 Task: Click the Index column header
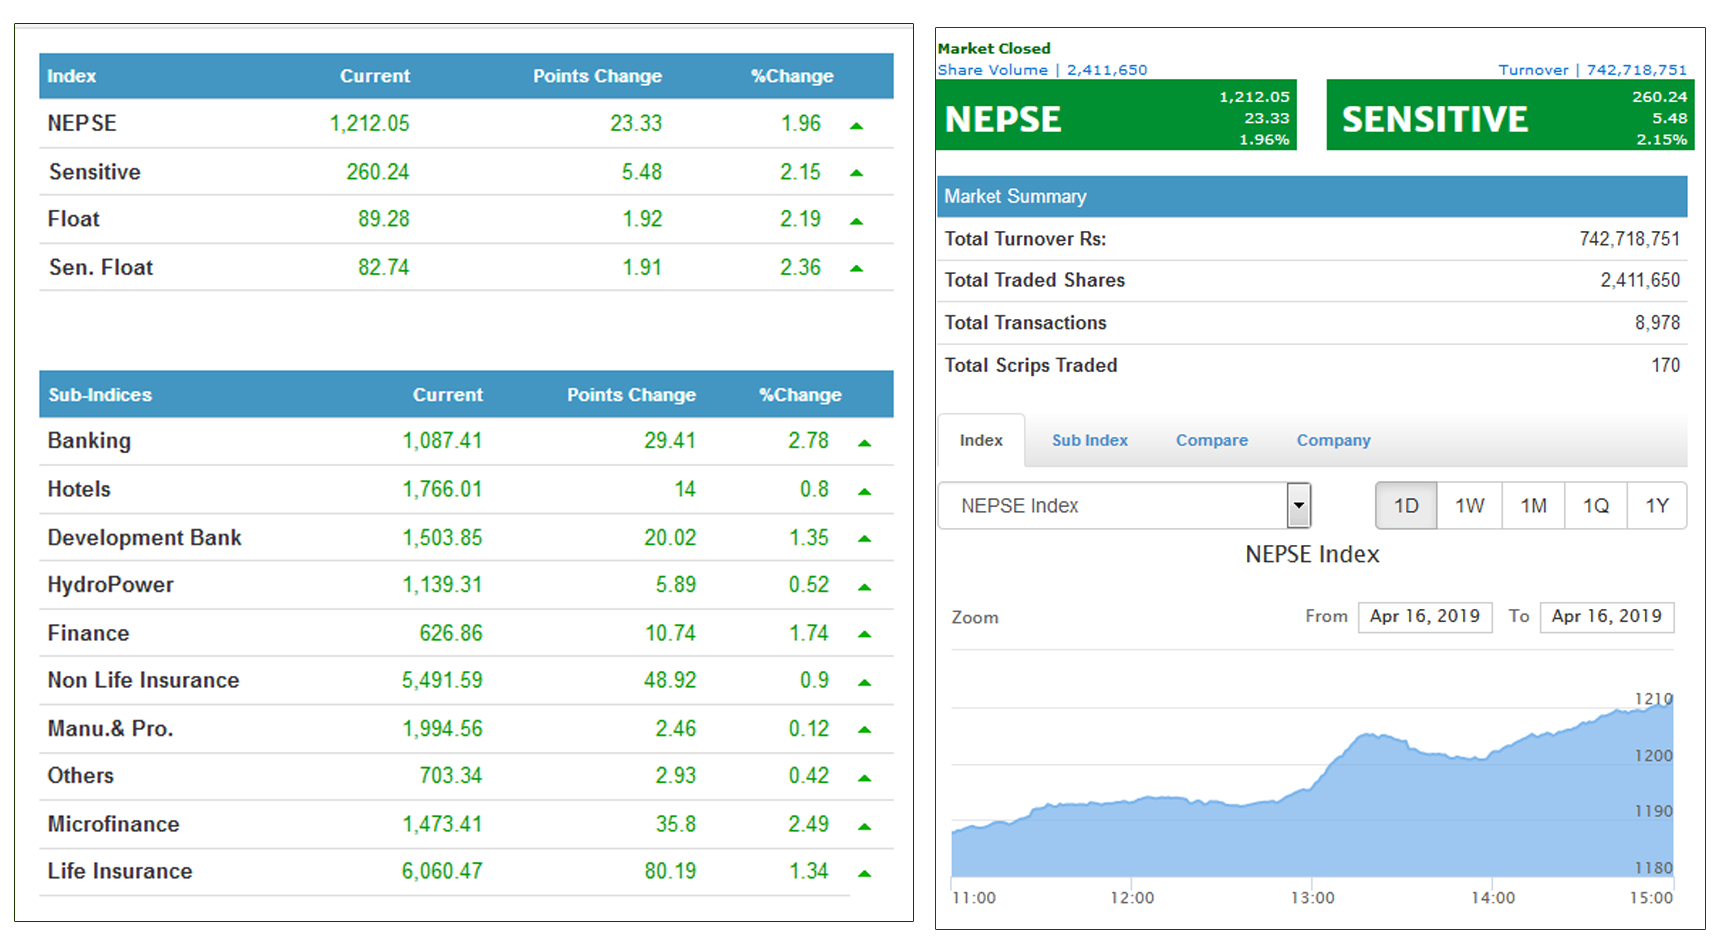(x=72, y=76)
